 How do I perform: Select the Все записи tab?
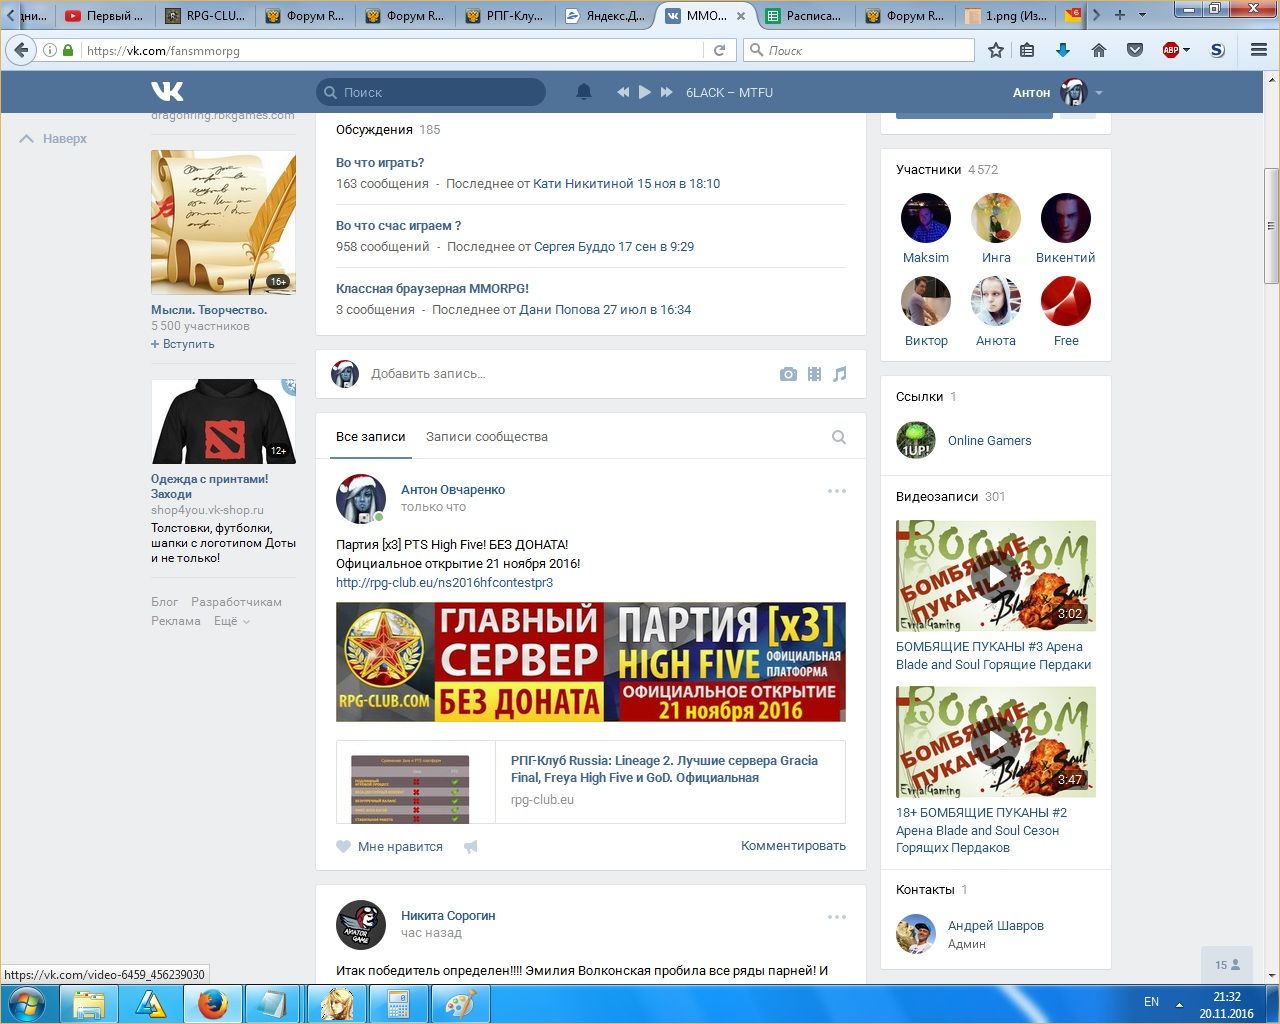click(371, 437)
